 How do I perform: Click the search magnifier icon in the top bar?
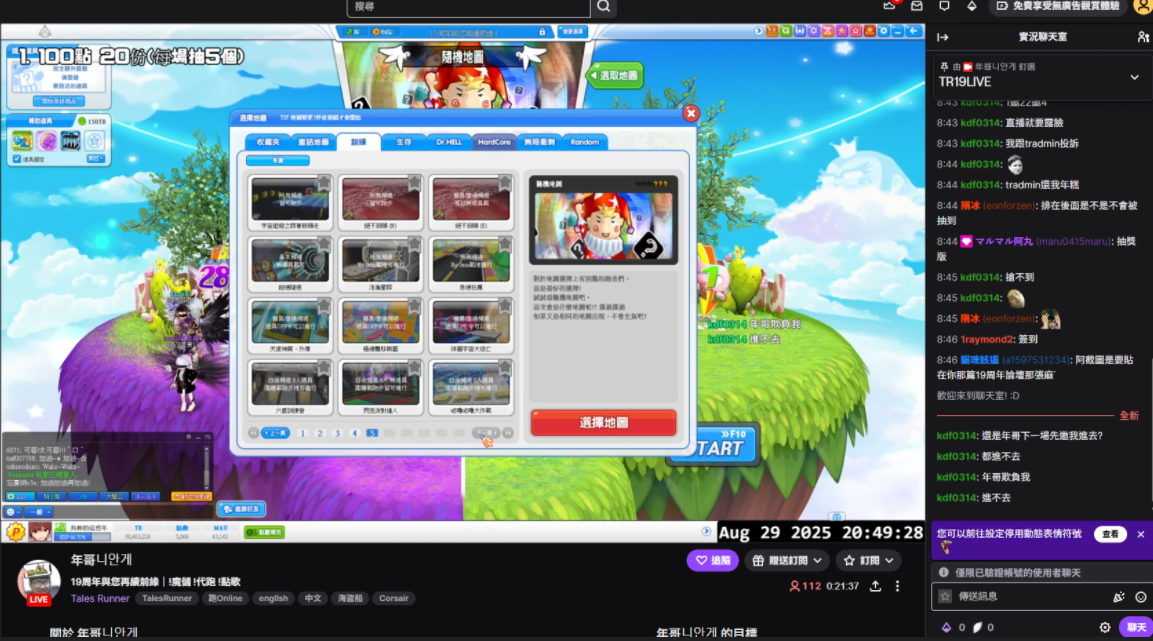point(603,7)
